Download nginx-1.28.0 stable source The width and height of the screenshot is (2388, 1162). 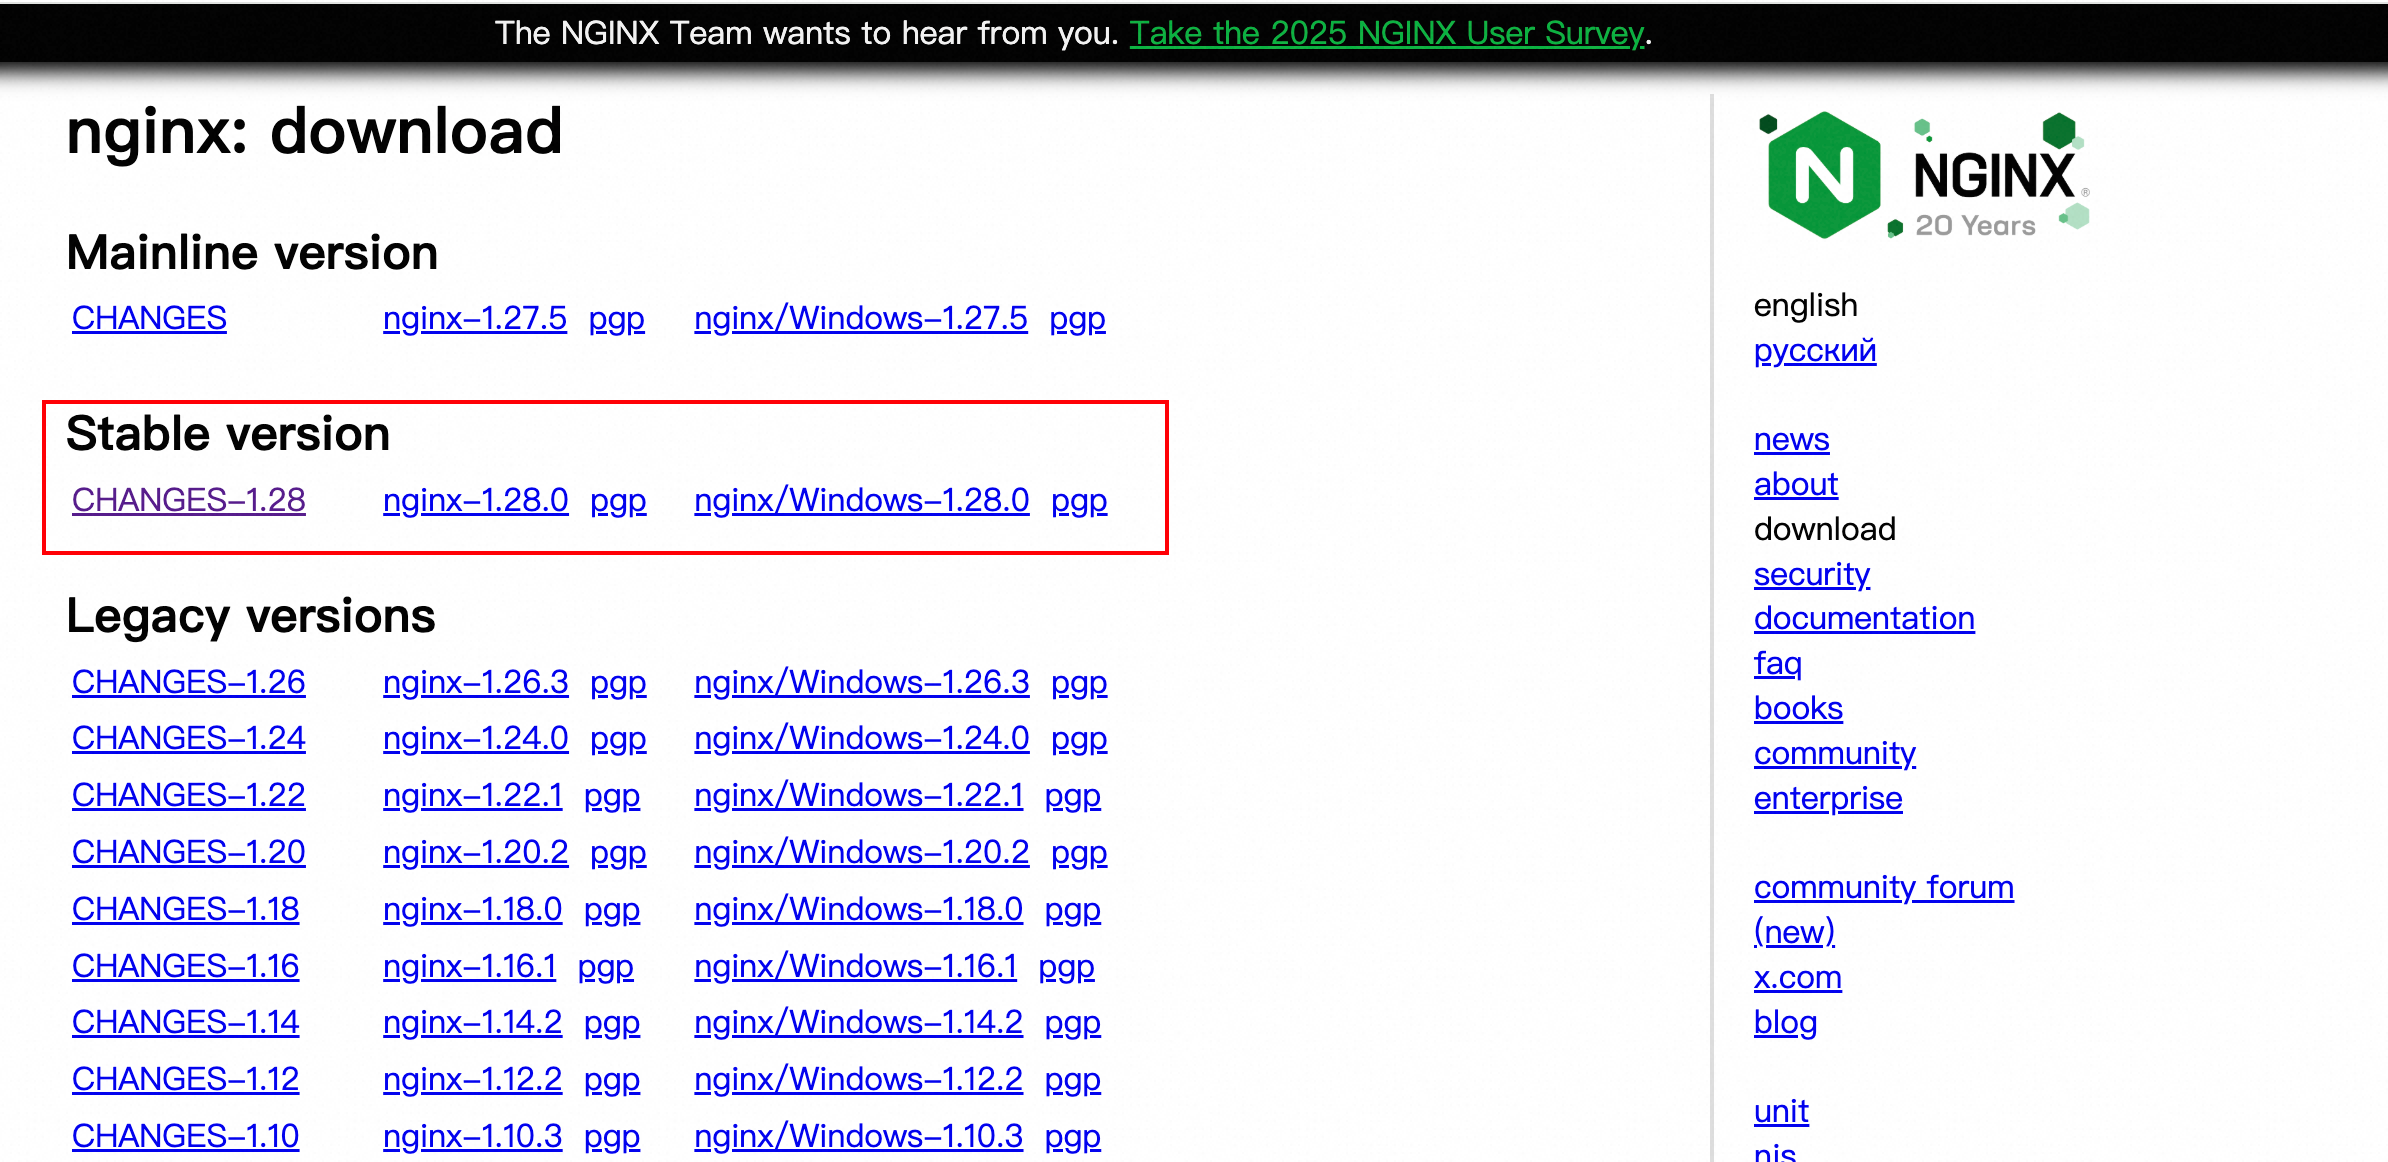click(475, 500)
